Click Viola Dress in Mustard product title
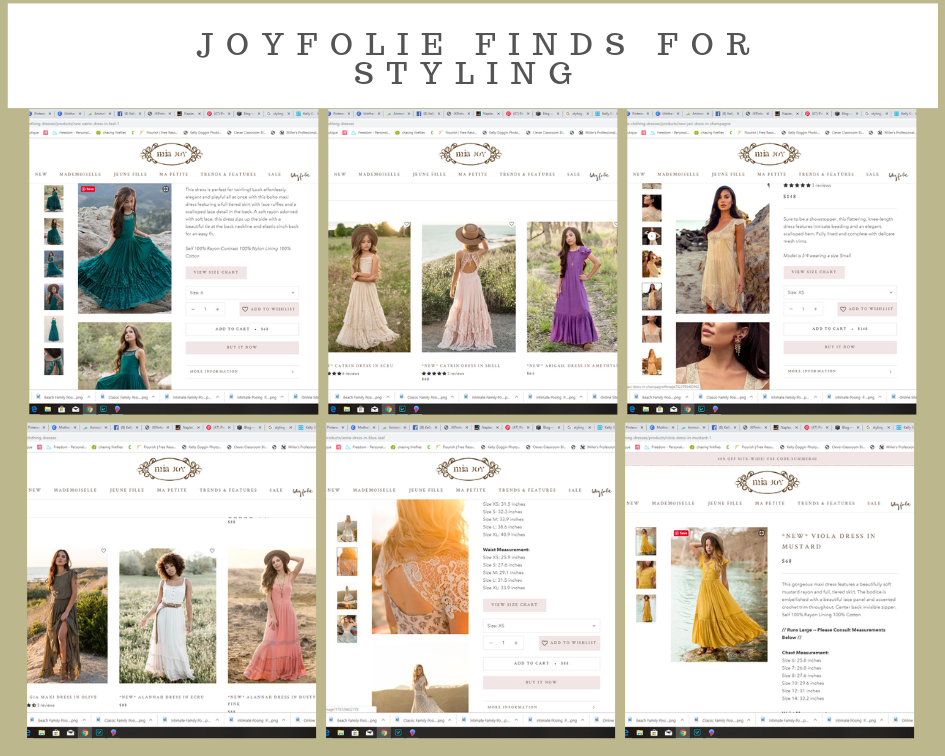Image resolution: width=945 pixels, height=756 pixels. point(829,541)
